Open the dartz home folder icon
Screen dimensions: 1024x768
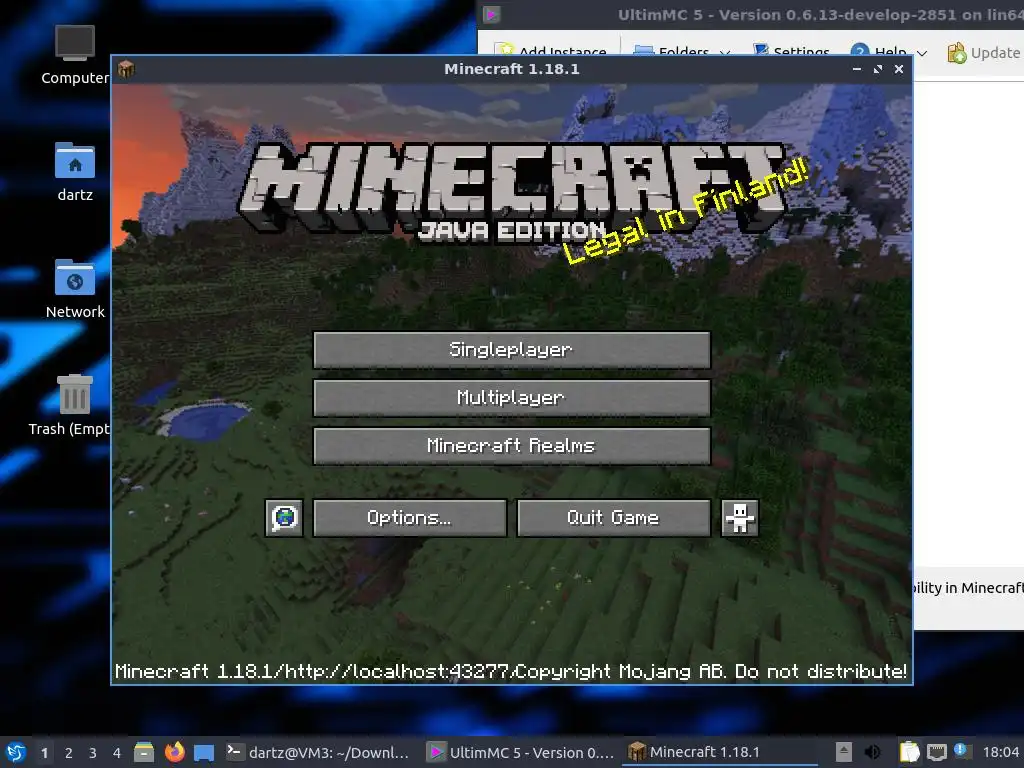74,172
